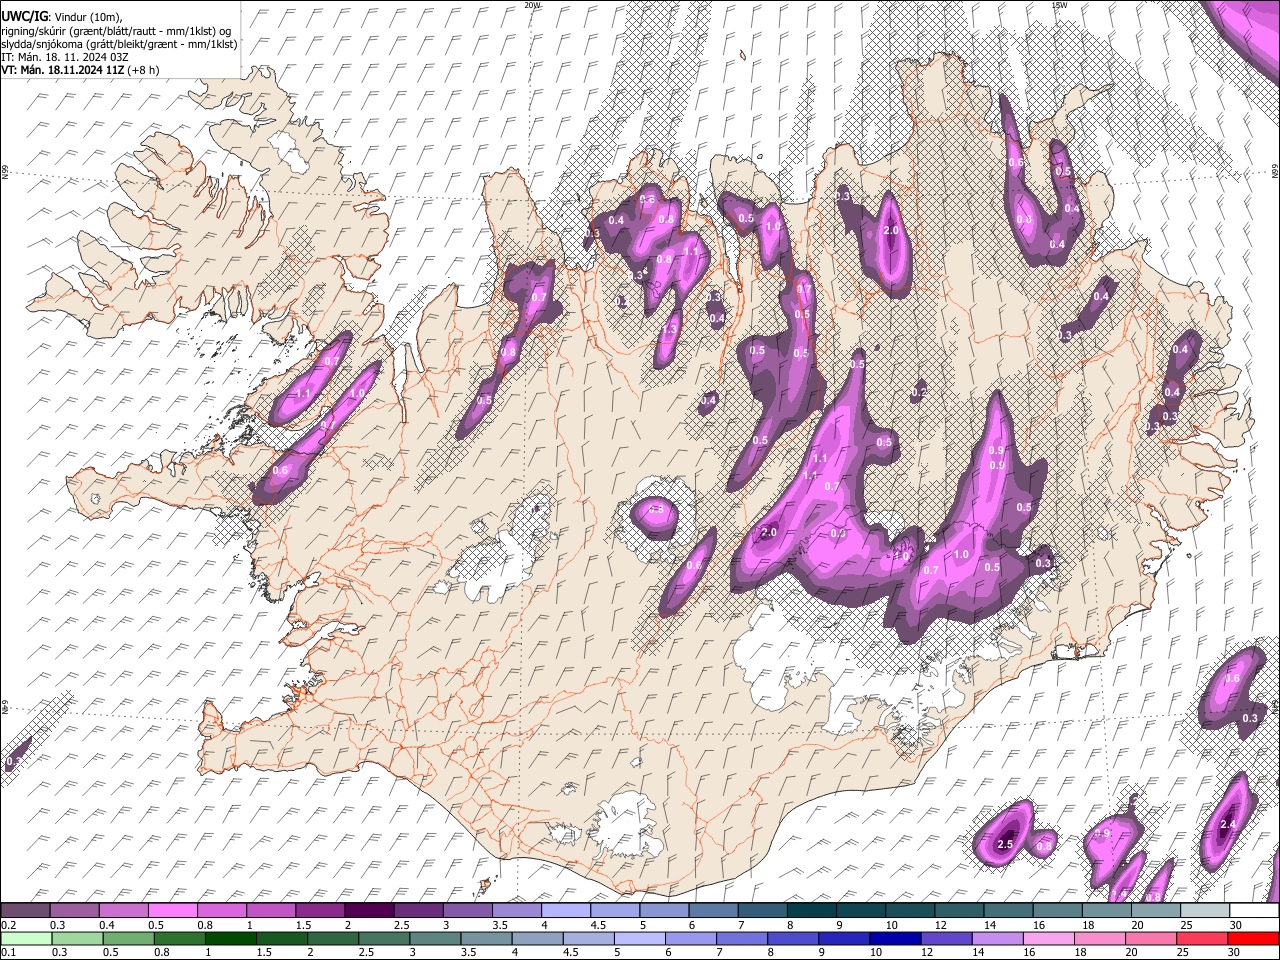Select upper legend swatch starting at 0.3
Screen dimensions: 1280x960
click(74, 911)
